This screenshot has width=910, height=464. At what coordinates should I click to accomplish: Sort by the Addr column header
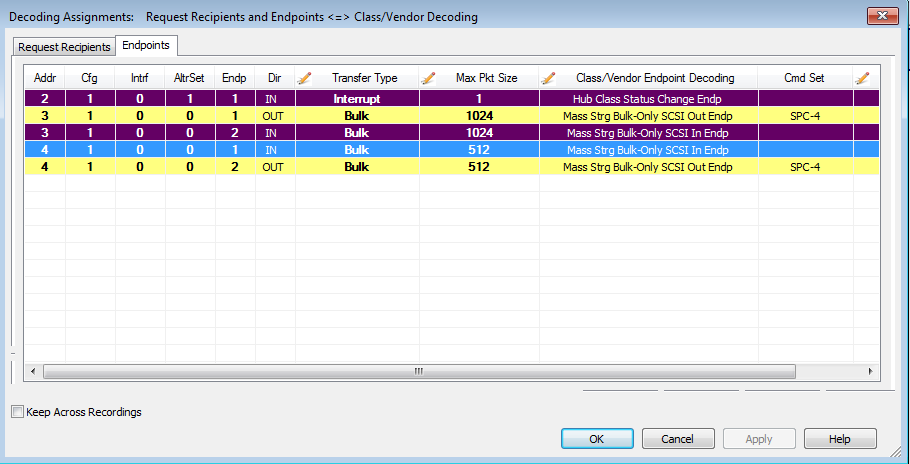pos(44,78)
